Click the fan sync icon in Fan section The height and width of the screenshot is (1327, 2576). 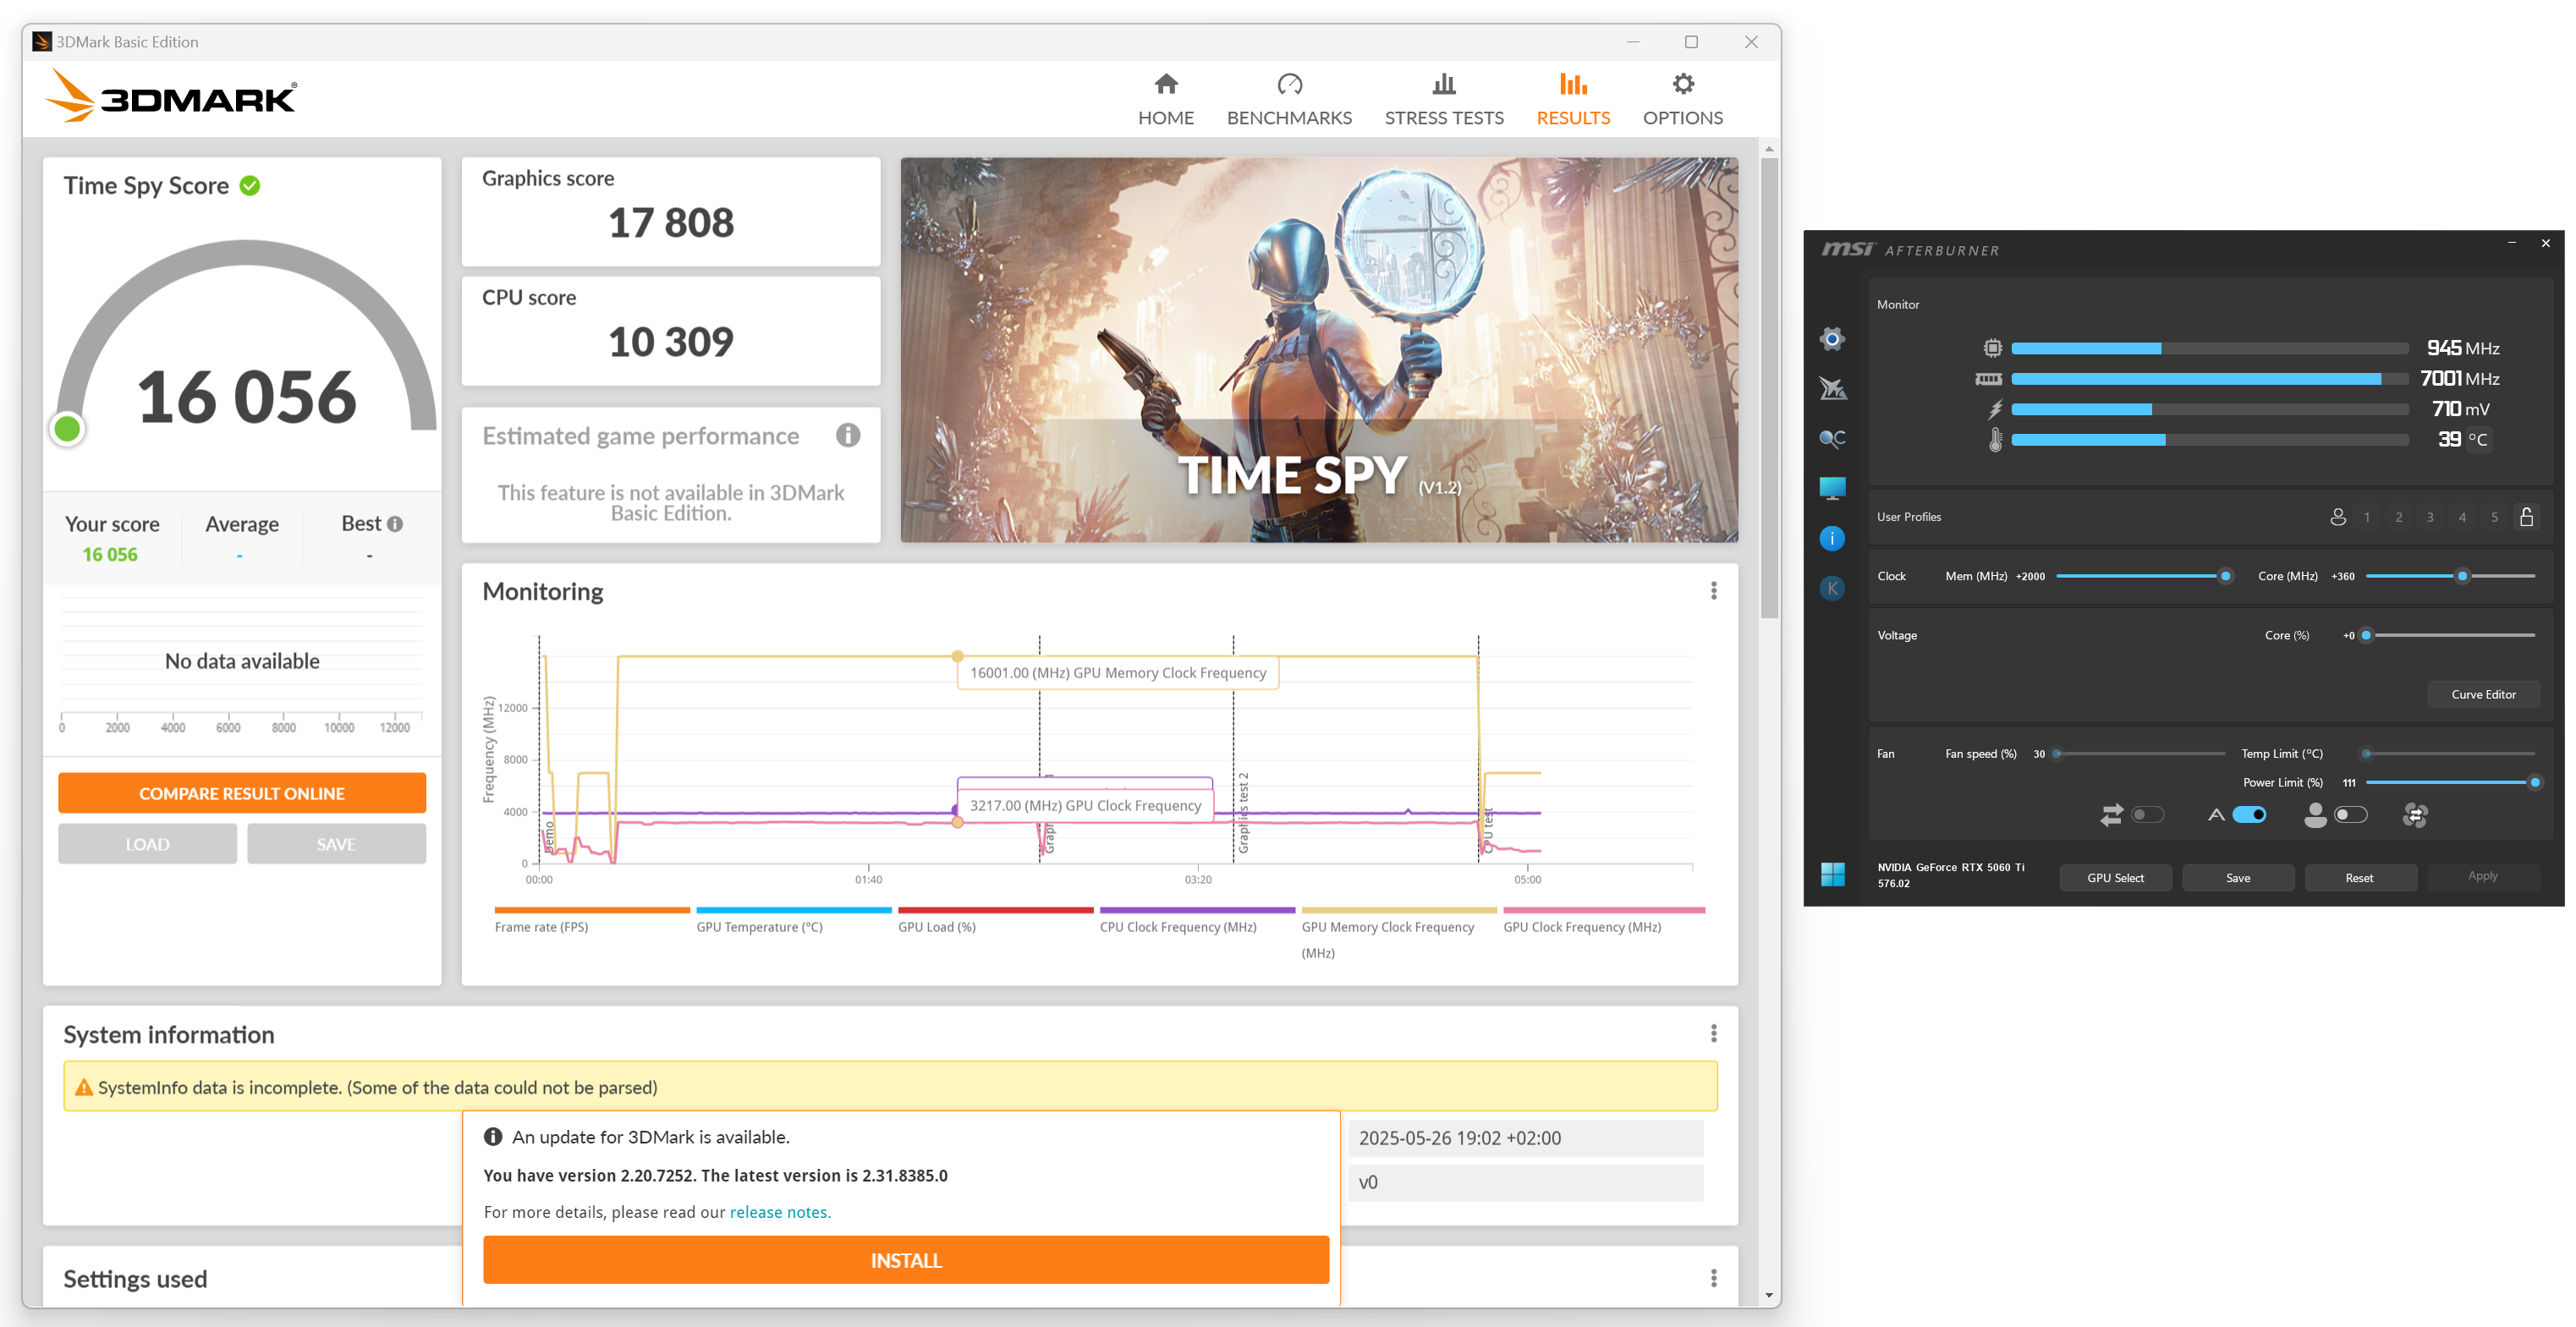pos(2415,816)
